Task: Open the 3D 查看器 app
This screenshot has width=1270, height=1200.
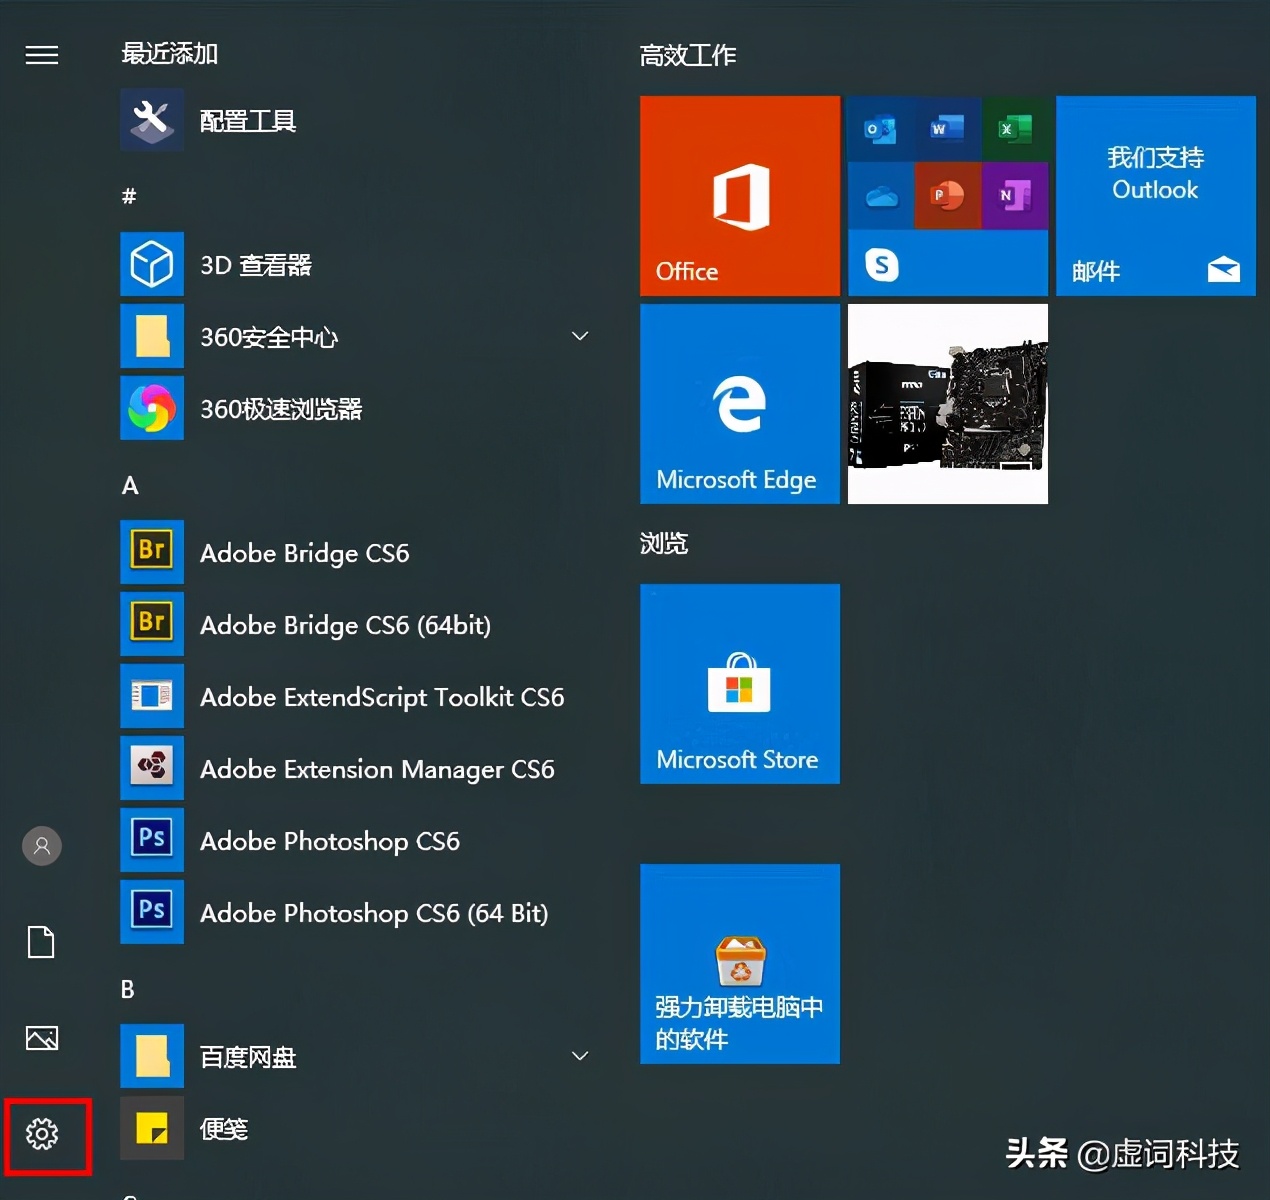Action: coord(255,264)
